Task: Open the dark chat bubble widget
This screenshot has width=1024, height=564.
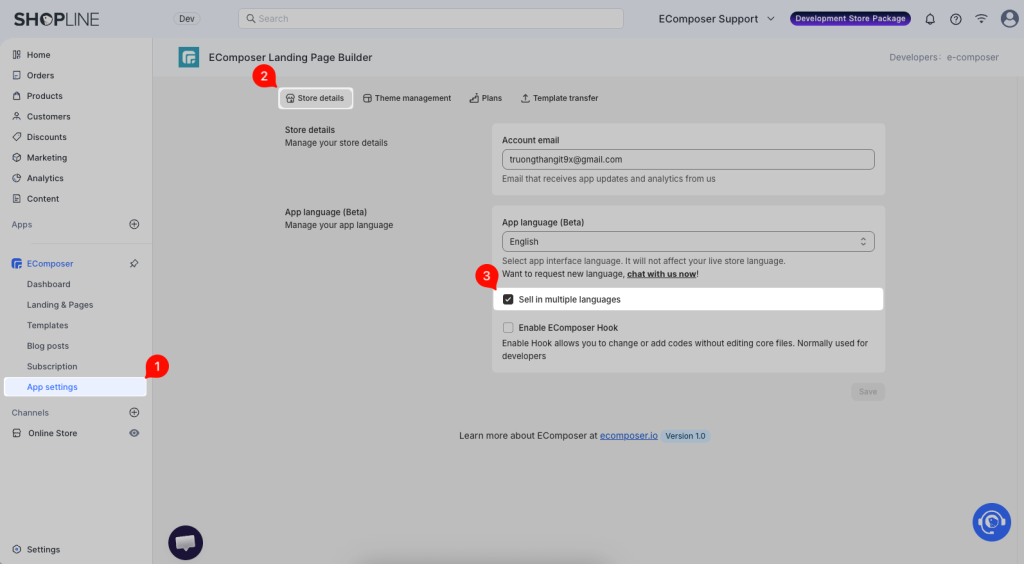Action: [x=185, y=542]
